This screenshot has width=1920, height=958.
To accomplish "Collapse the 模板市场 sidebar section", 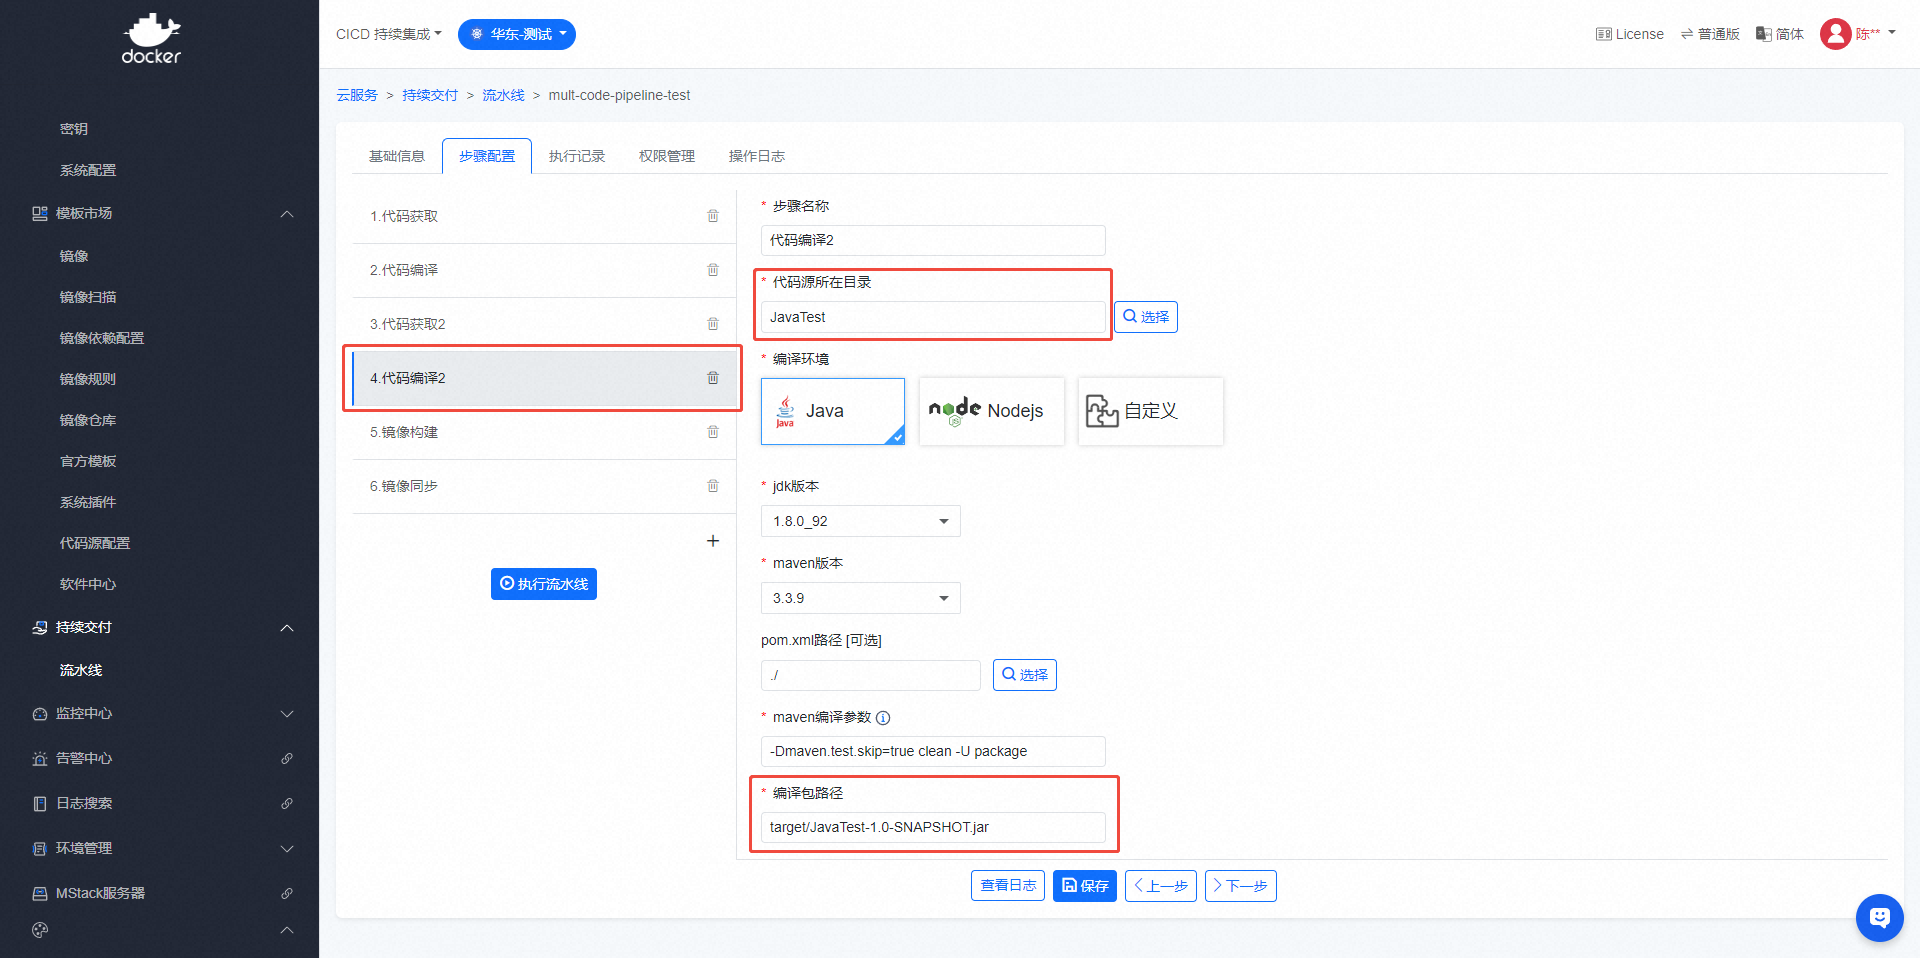I will (287, 214).
